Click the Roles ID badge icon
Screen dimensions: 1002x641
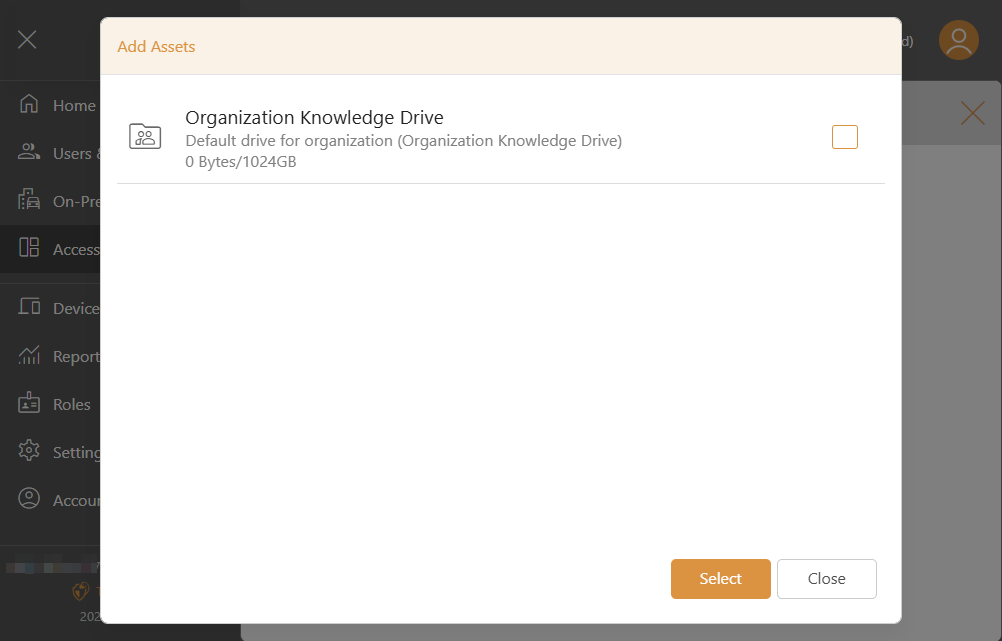coord(29,403)
